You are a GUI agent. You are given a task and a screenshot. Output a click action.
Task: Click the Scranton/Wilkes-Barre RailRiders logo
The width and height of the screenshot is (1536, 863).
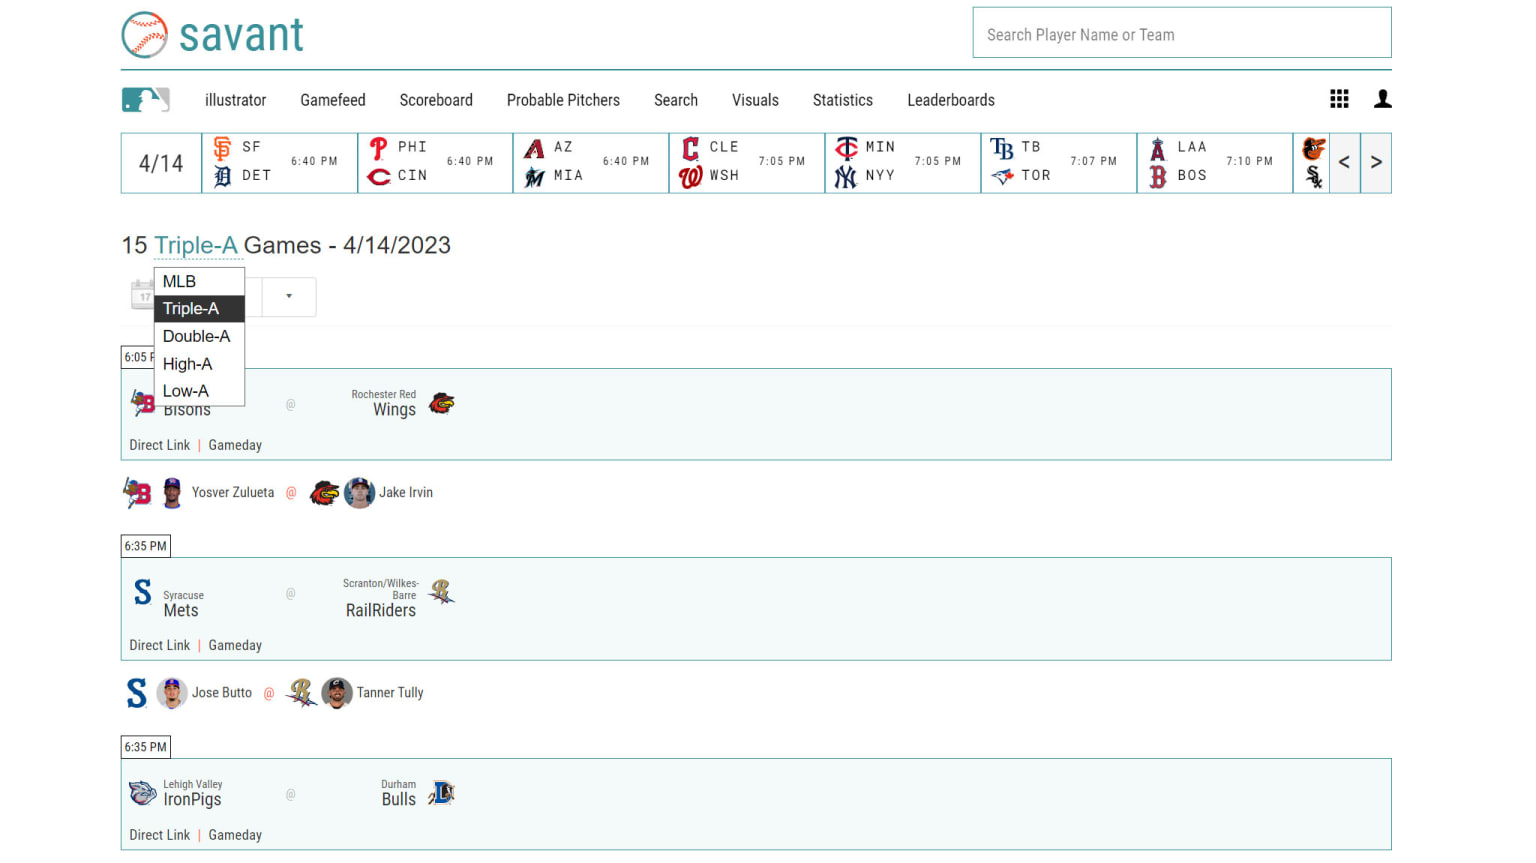441,592
